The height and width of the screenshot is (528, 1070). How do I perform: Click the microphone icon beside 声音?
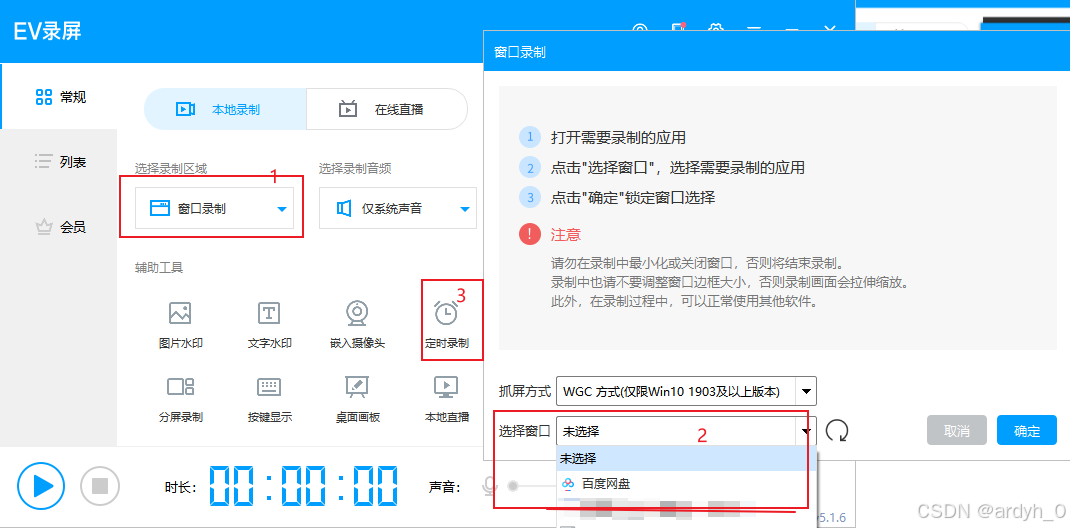(489, 486)
